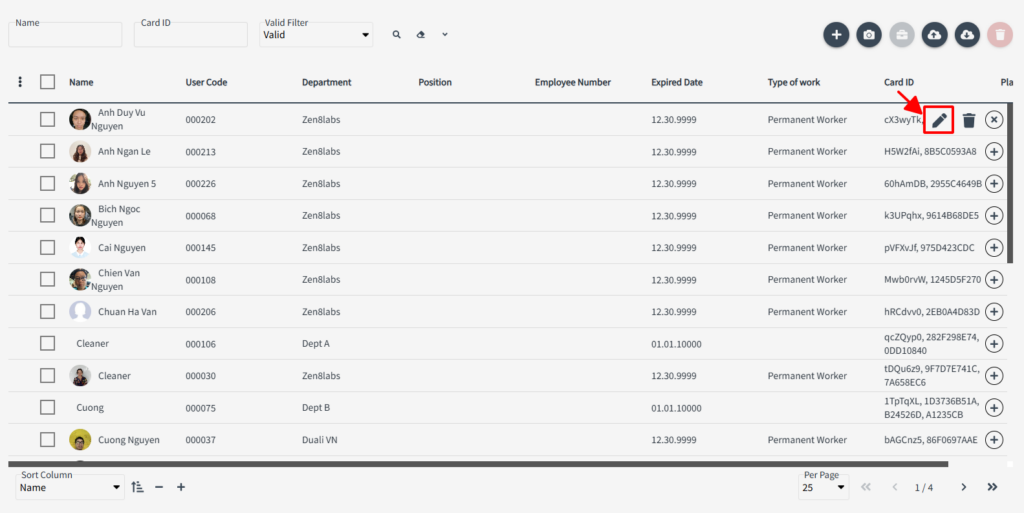This screenshot has width=1024, height=513.
Task: Click the camera icon button at top
Action: pos(869,35)
